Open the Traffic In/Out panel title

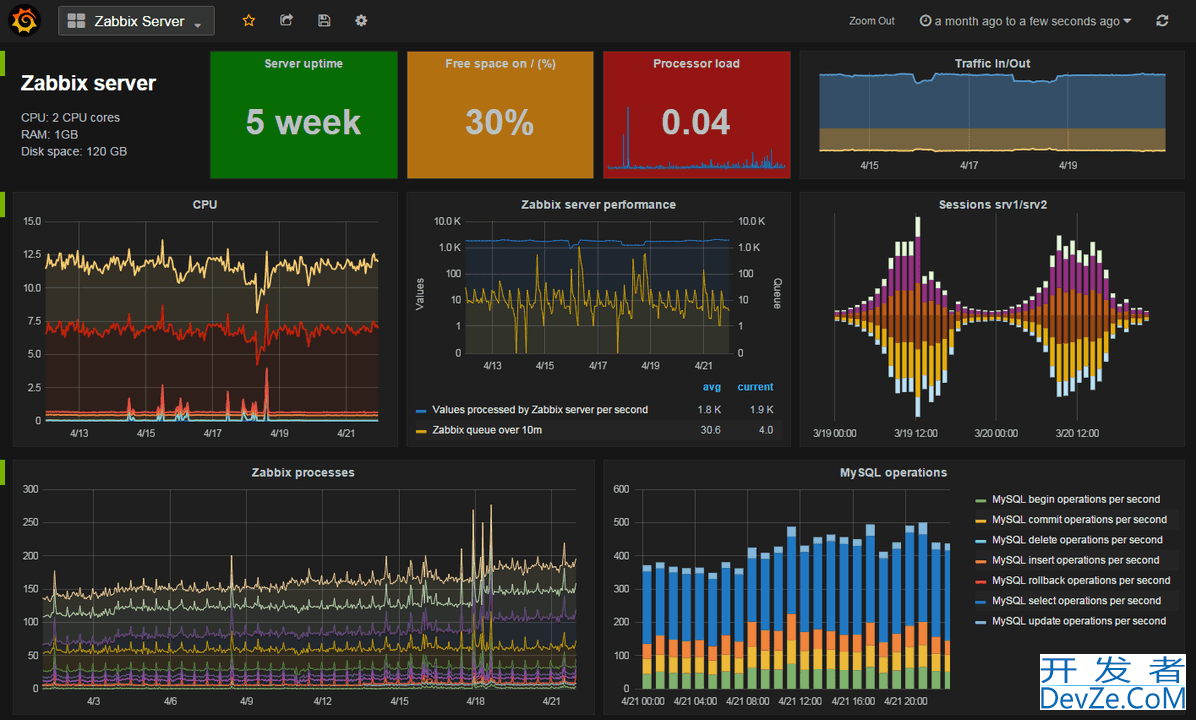[x=992, y=64]
